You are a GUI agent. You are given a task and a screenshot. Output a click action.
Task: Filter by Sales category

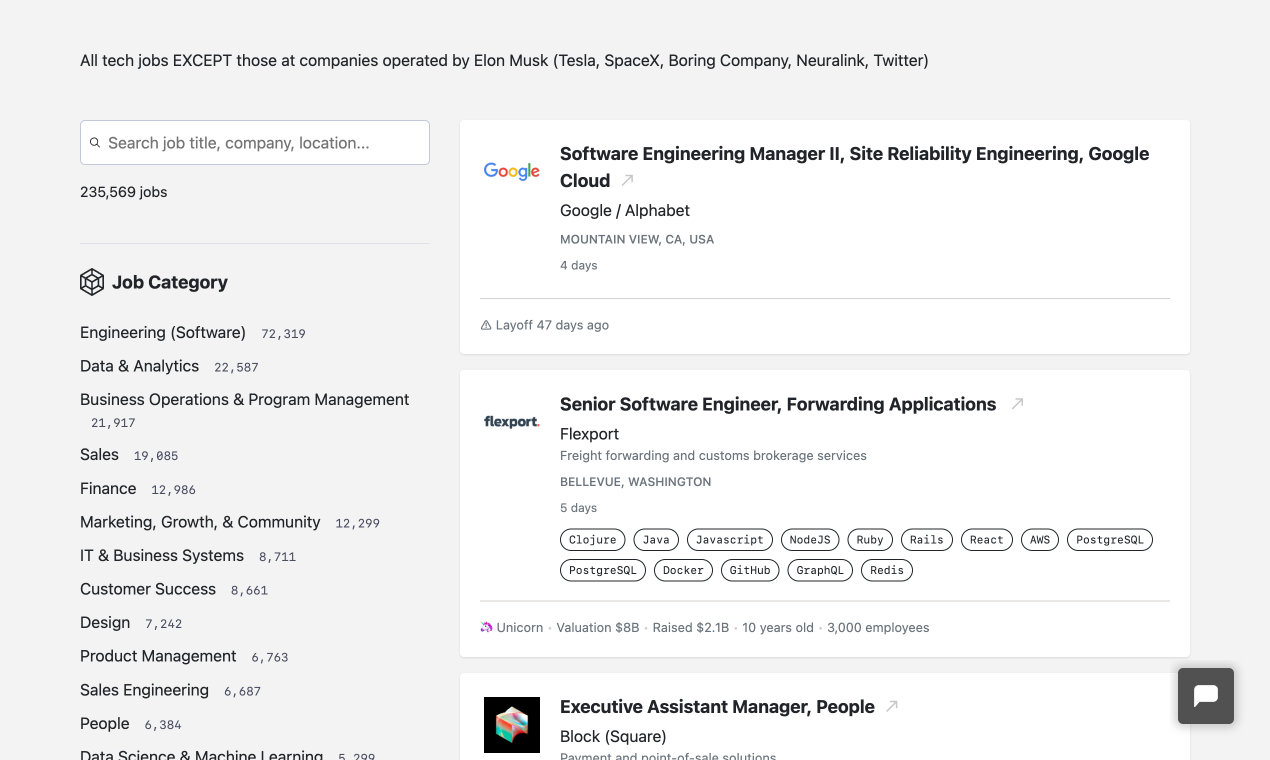click(99, 454)
